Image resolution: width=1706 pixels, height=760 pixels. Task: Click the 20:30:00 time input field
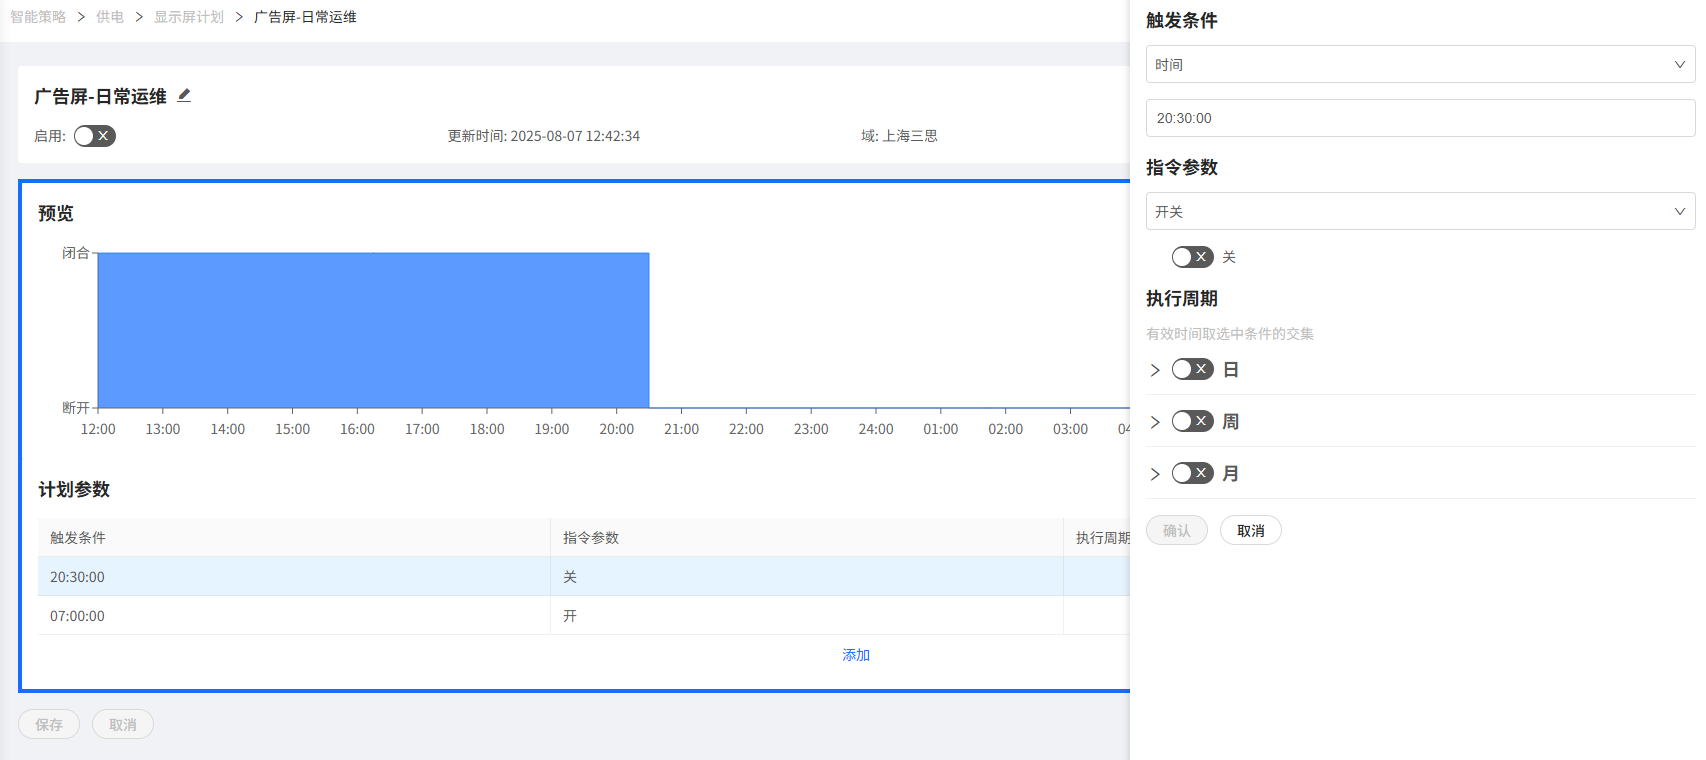pos(1420,118)
